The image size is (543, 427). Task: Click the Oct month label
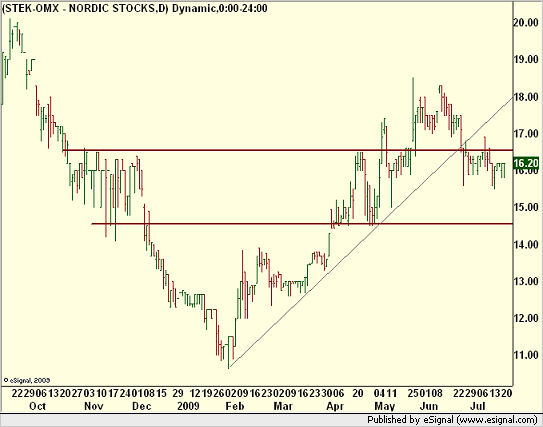37,406
